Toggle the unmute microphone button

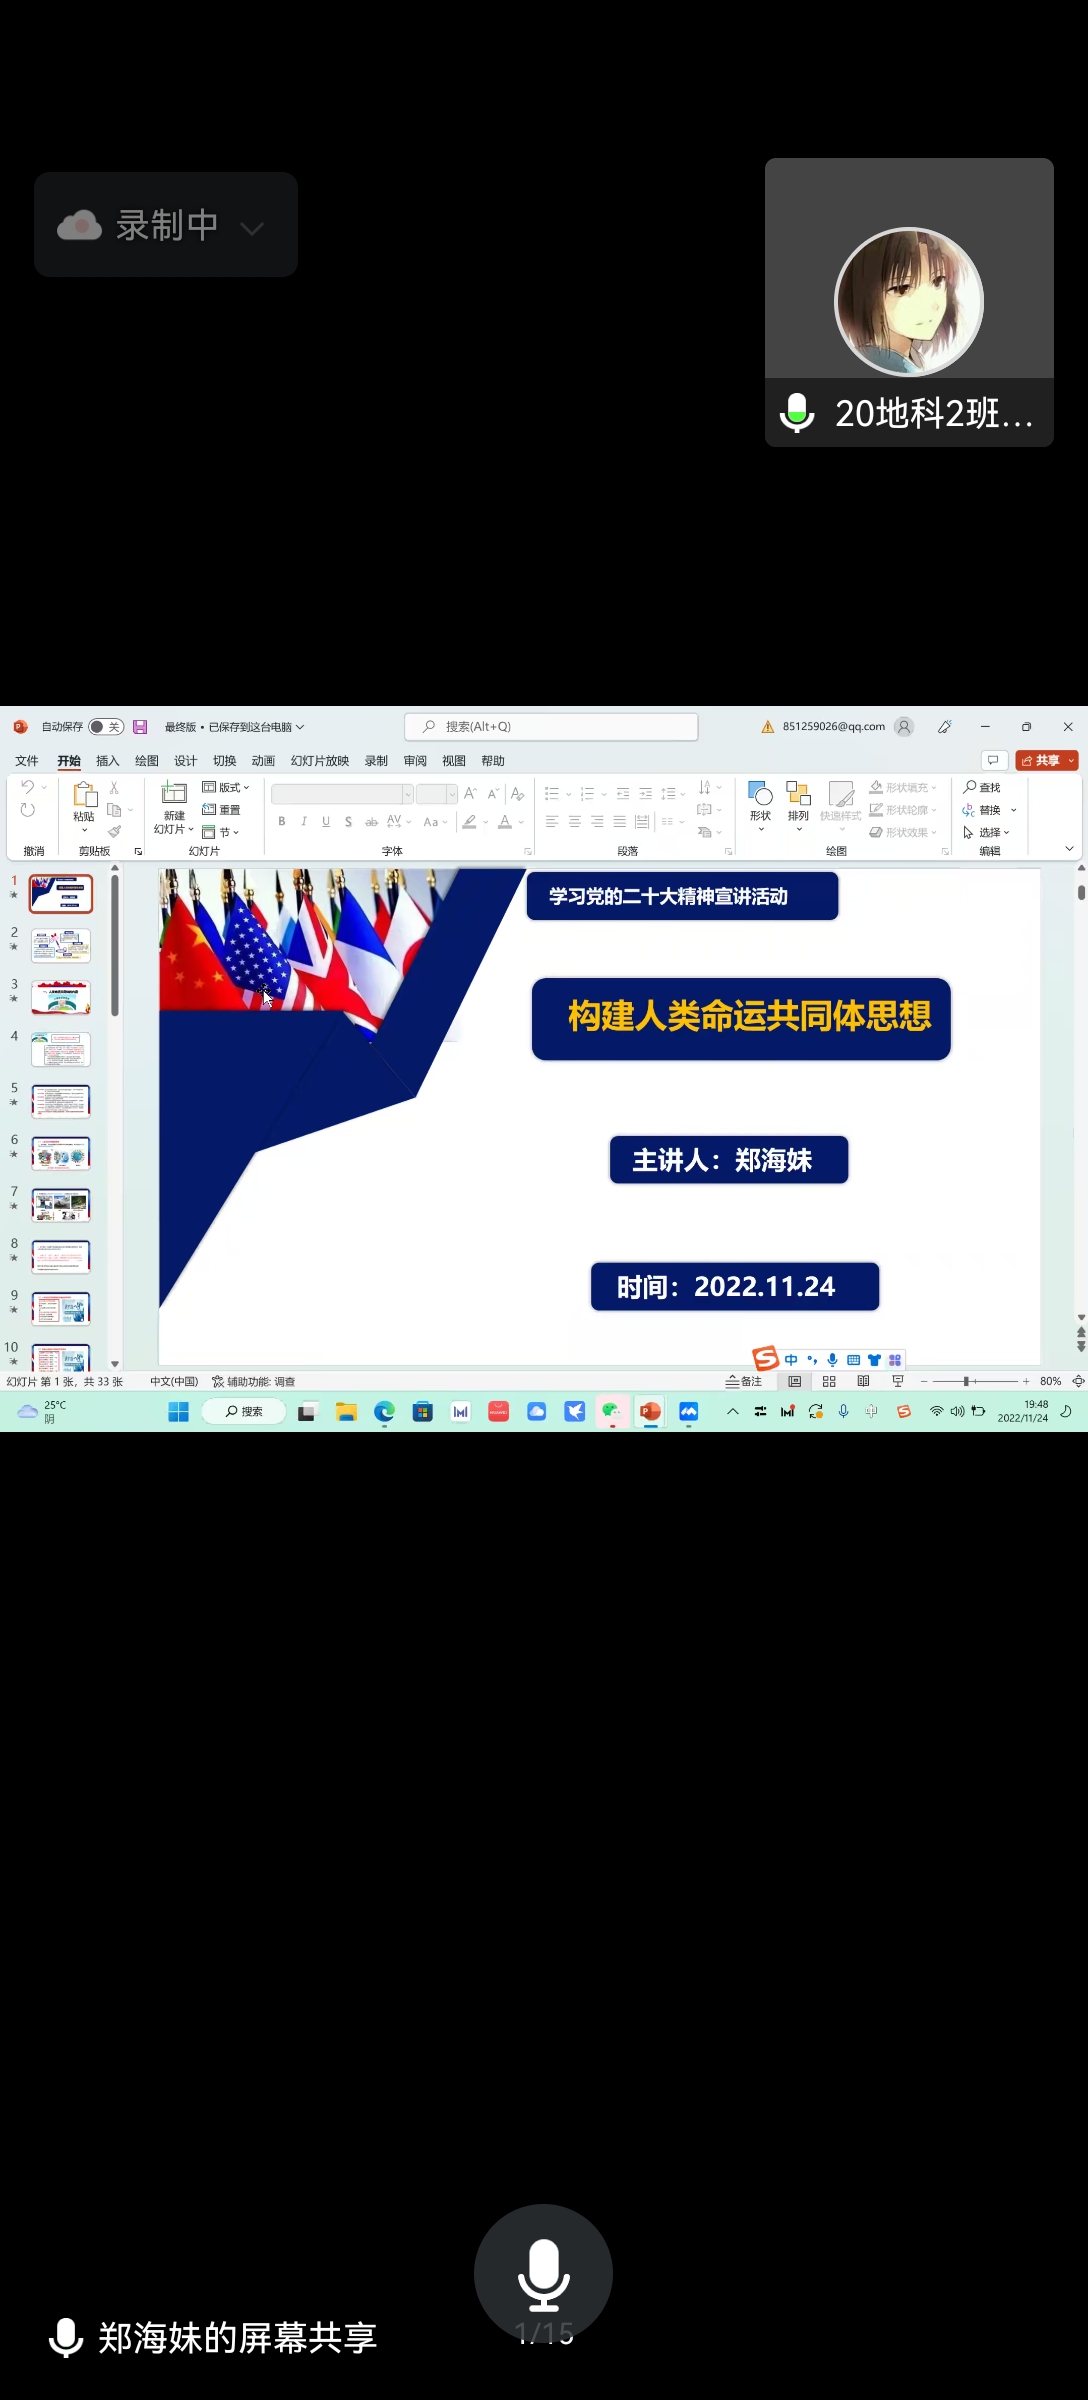pos(543,2274)
